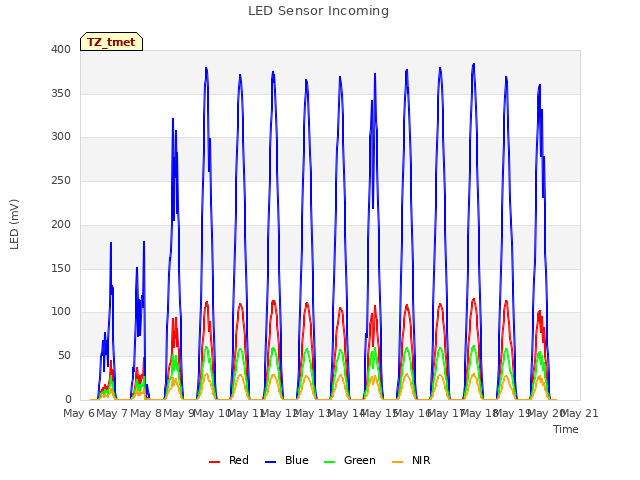Click the May 21 x-axis tick label

coord(580,413)
